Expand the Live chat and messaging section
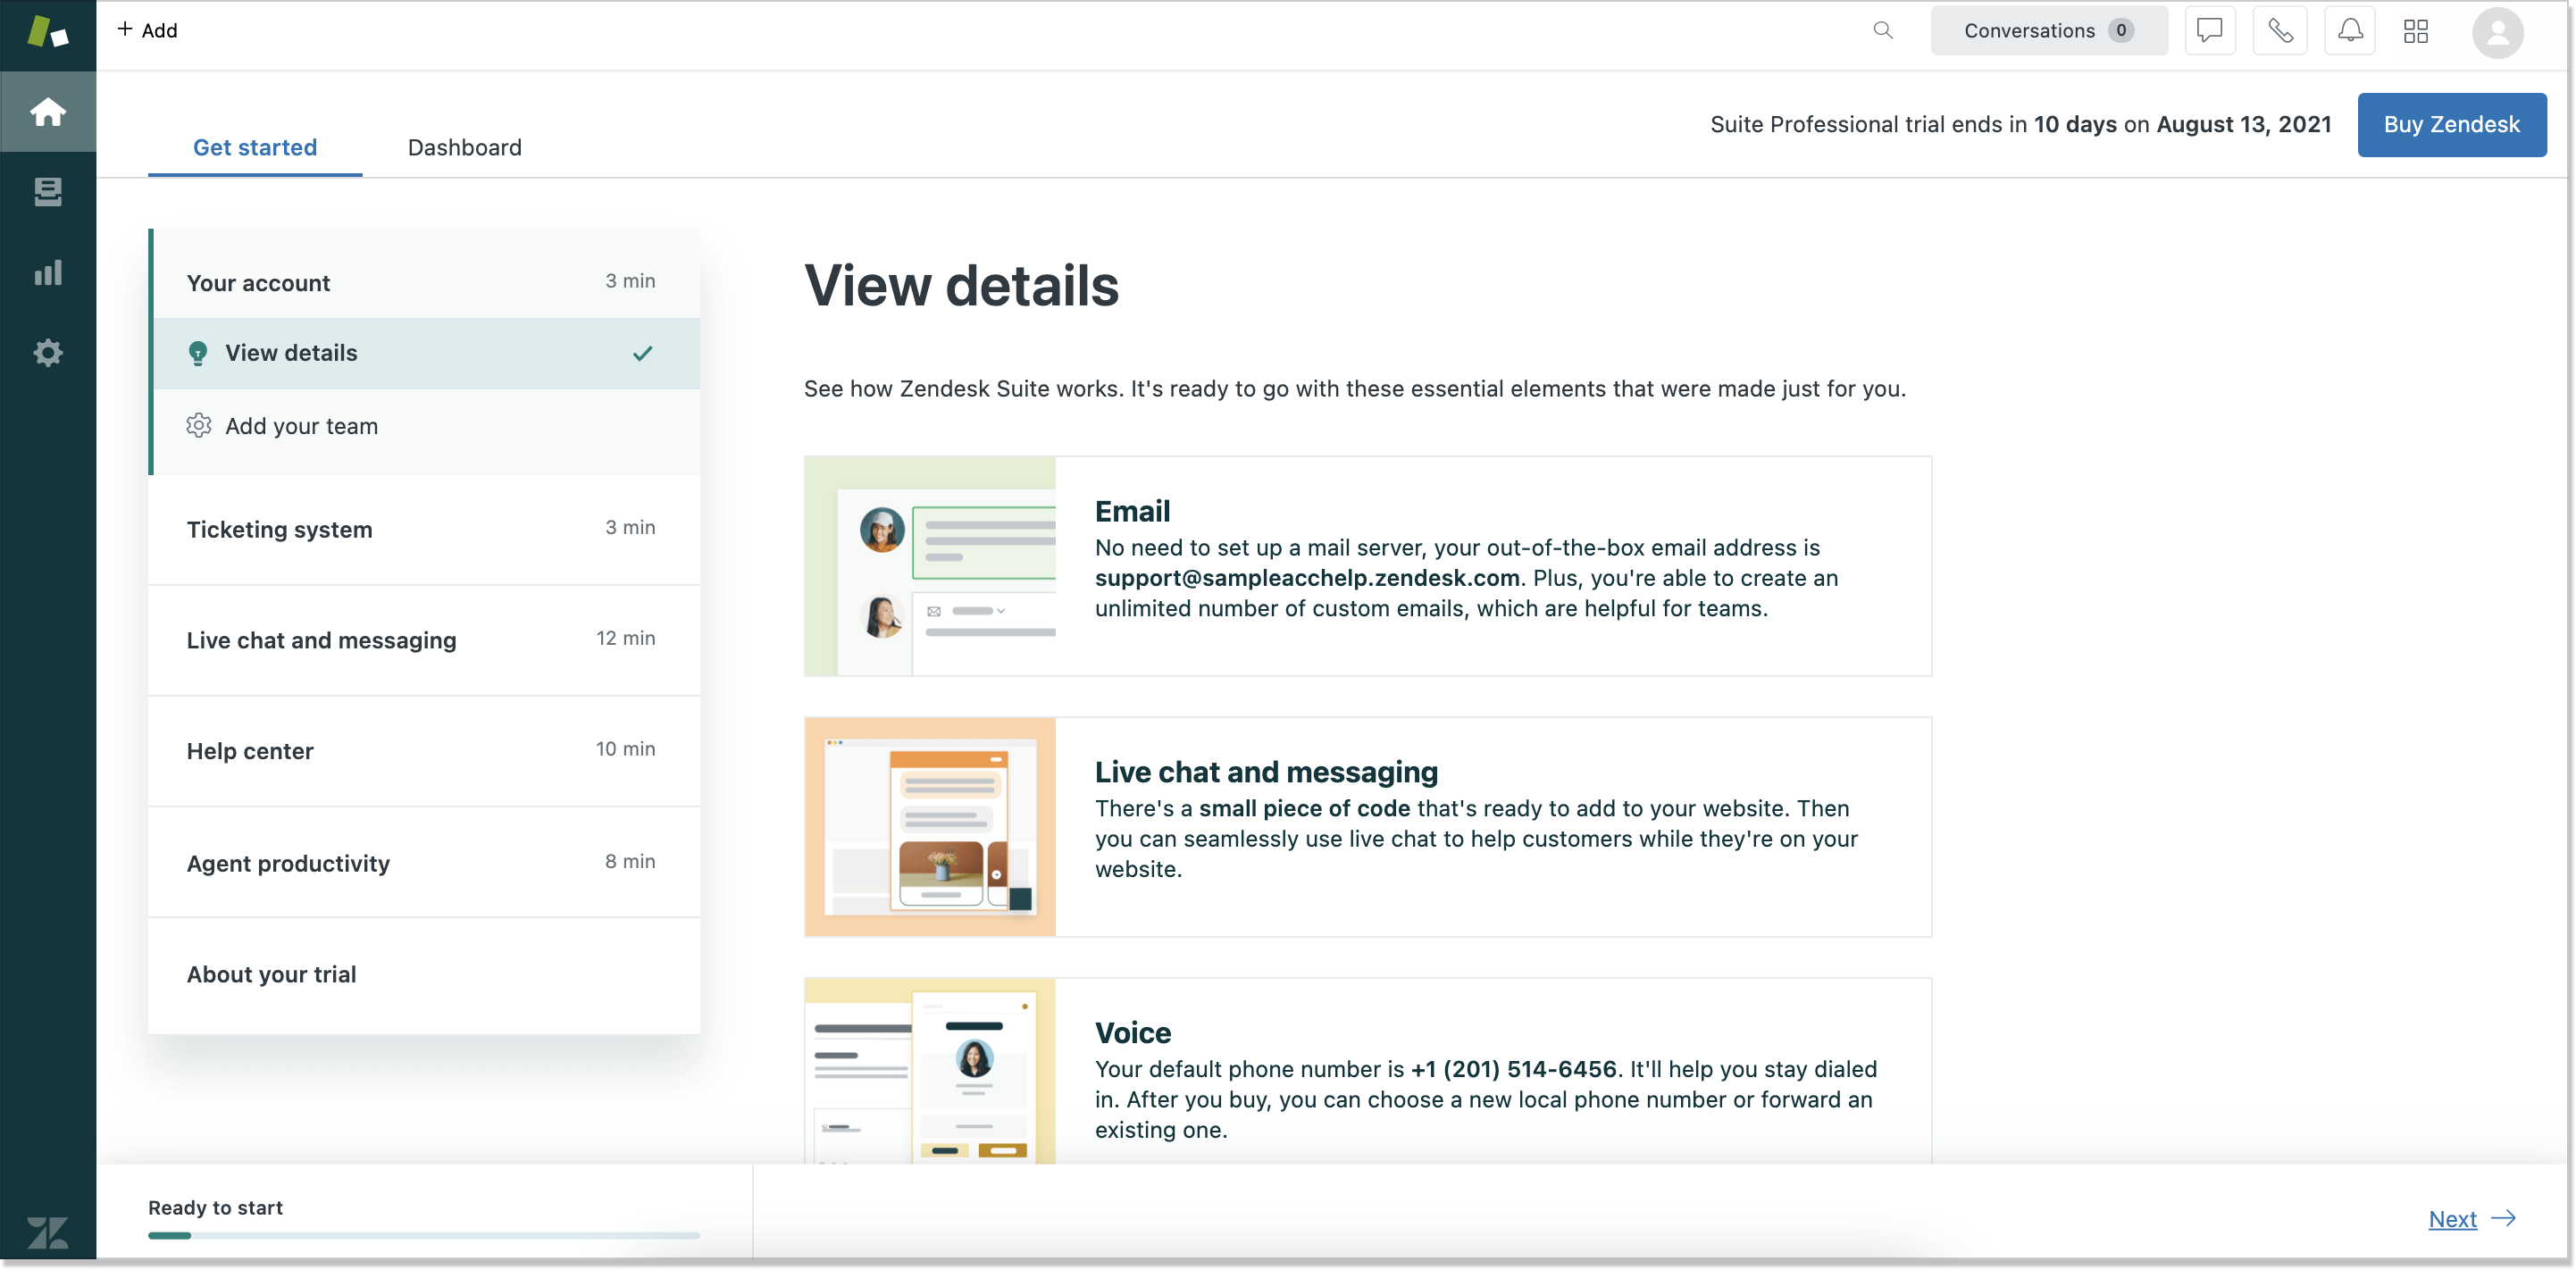Image resolution: width=2576 pixels, height=1270 pixels. [x=322, y=639]
